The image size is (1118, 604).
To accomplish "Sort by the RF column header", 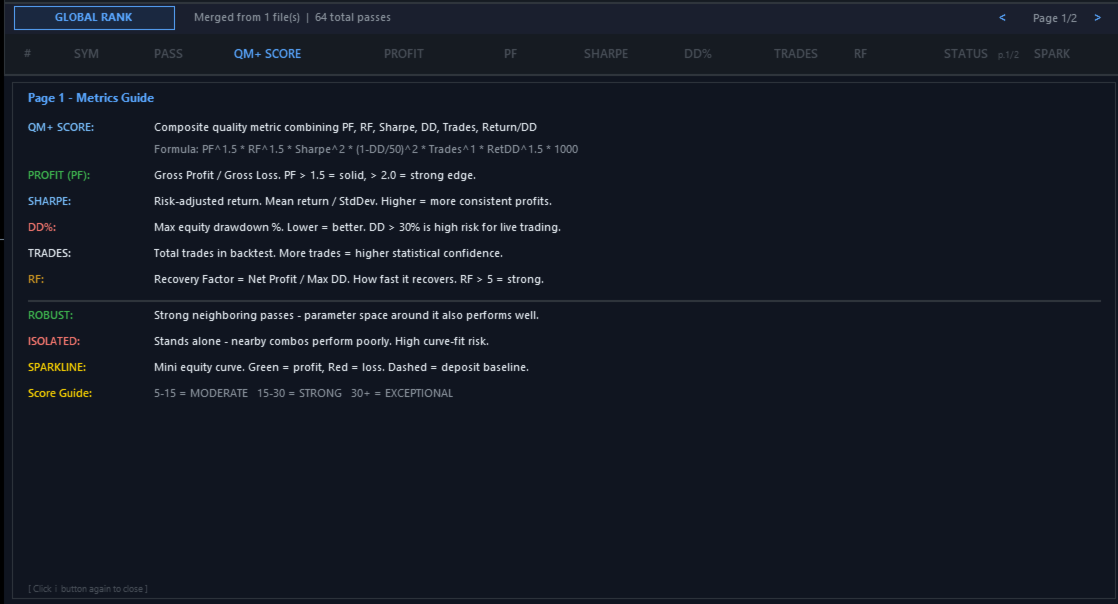I will click(x=861, y=54).
